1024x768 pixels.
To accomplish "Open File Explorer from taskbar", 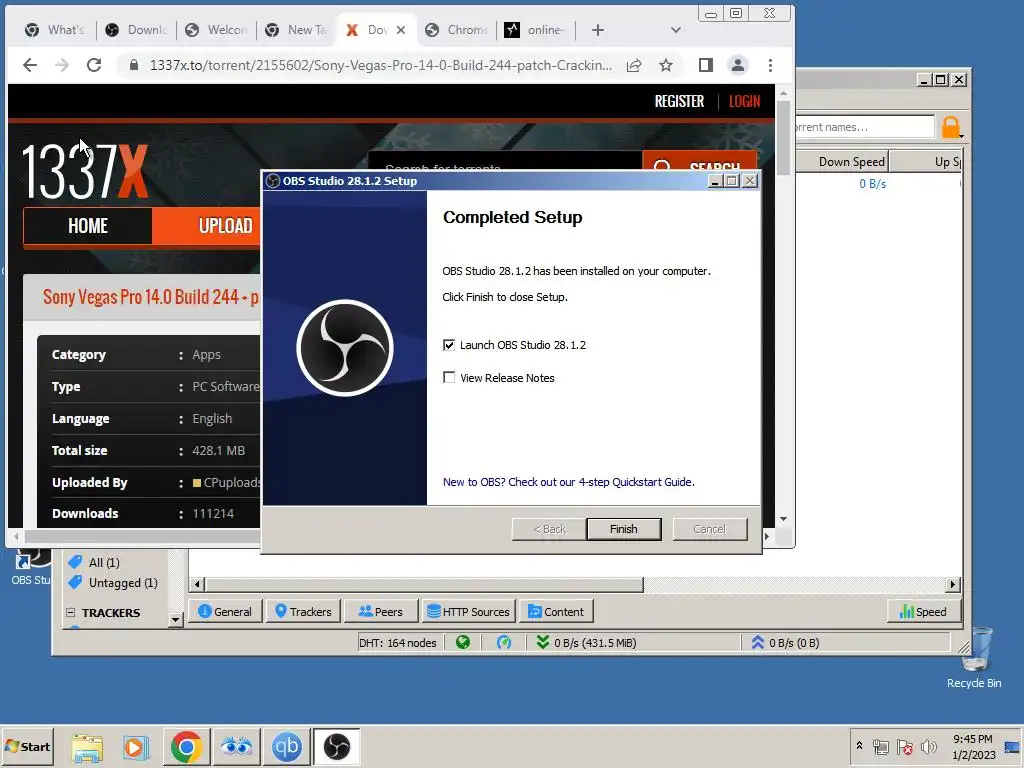I will [x=87, y=746].
